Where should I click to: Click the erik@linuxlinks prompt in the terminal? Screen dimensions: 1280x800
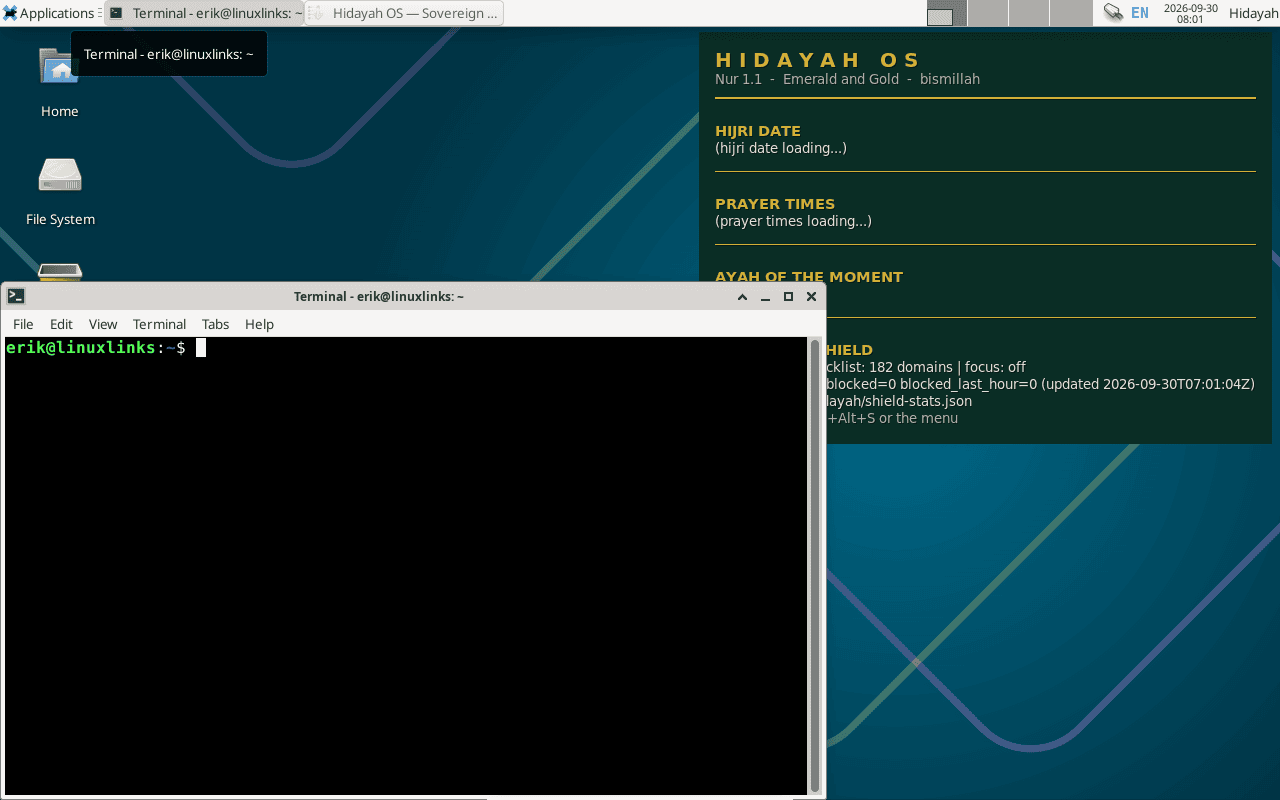click(x=96, y=347)
